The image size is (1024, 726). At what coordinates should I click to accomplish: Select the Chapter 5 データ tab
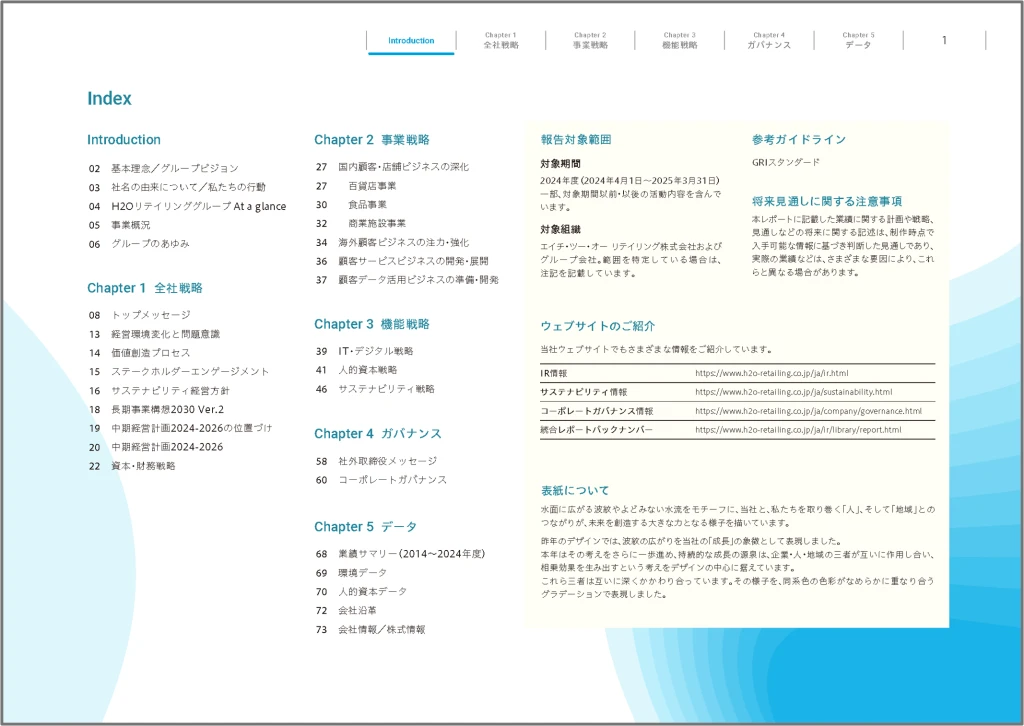[x=858, y=40]
